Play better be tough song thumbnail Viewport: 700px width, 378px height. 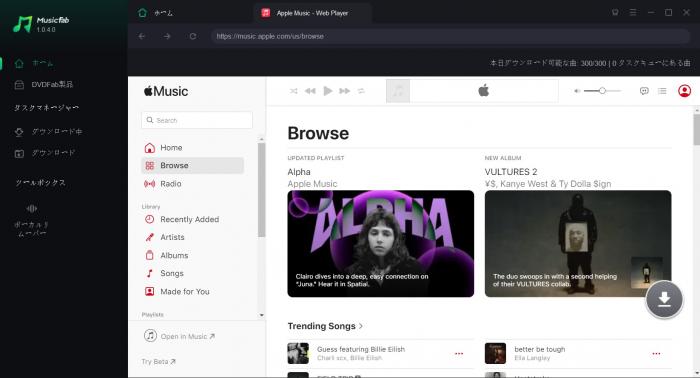tap(496, 353)
